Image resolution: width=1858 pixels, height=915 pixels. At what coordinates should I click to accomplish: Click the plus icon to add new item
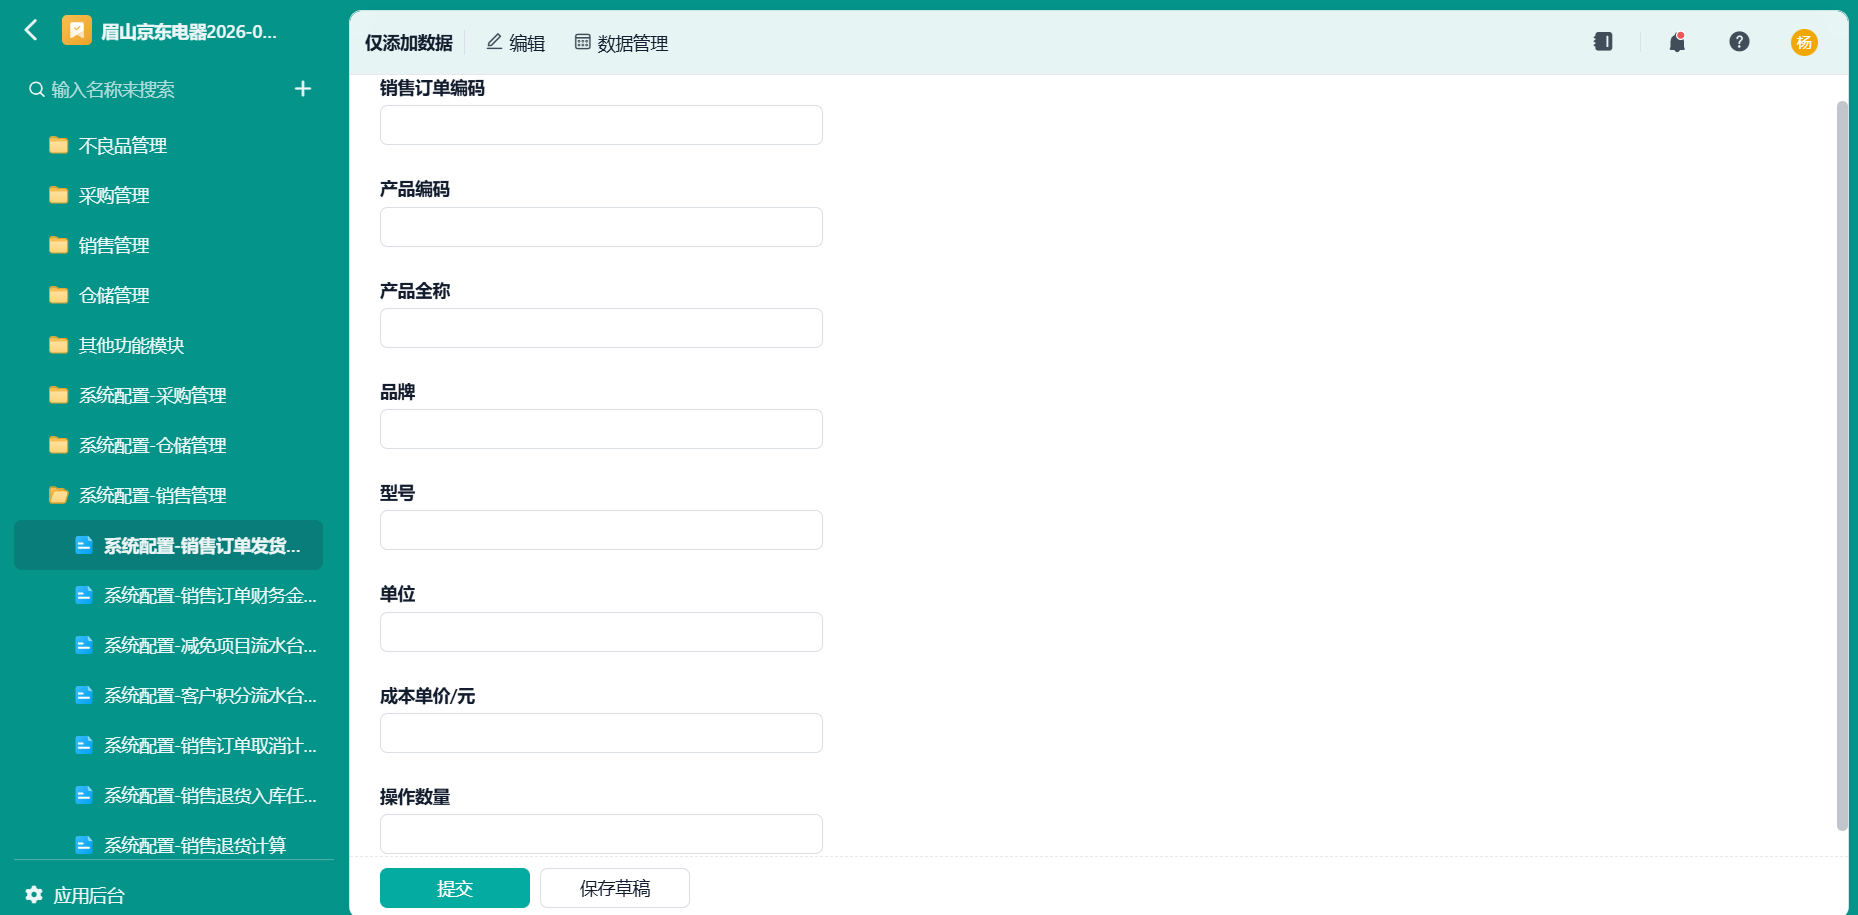[x=303, y=89]
